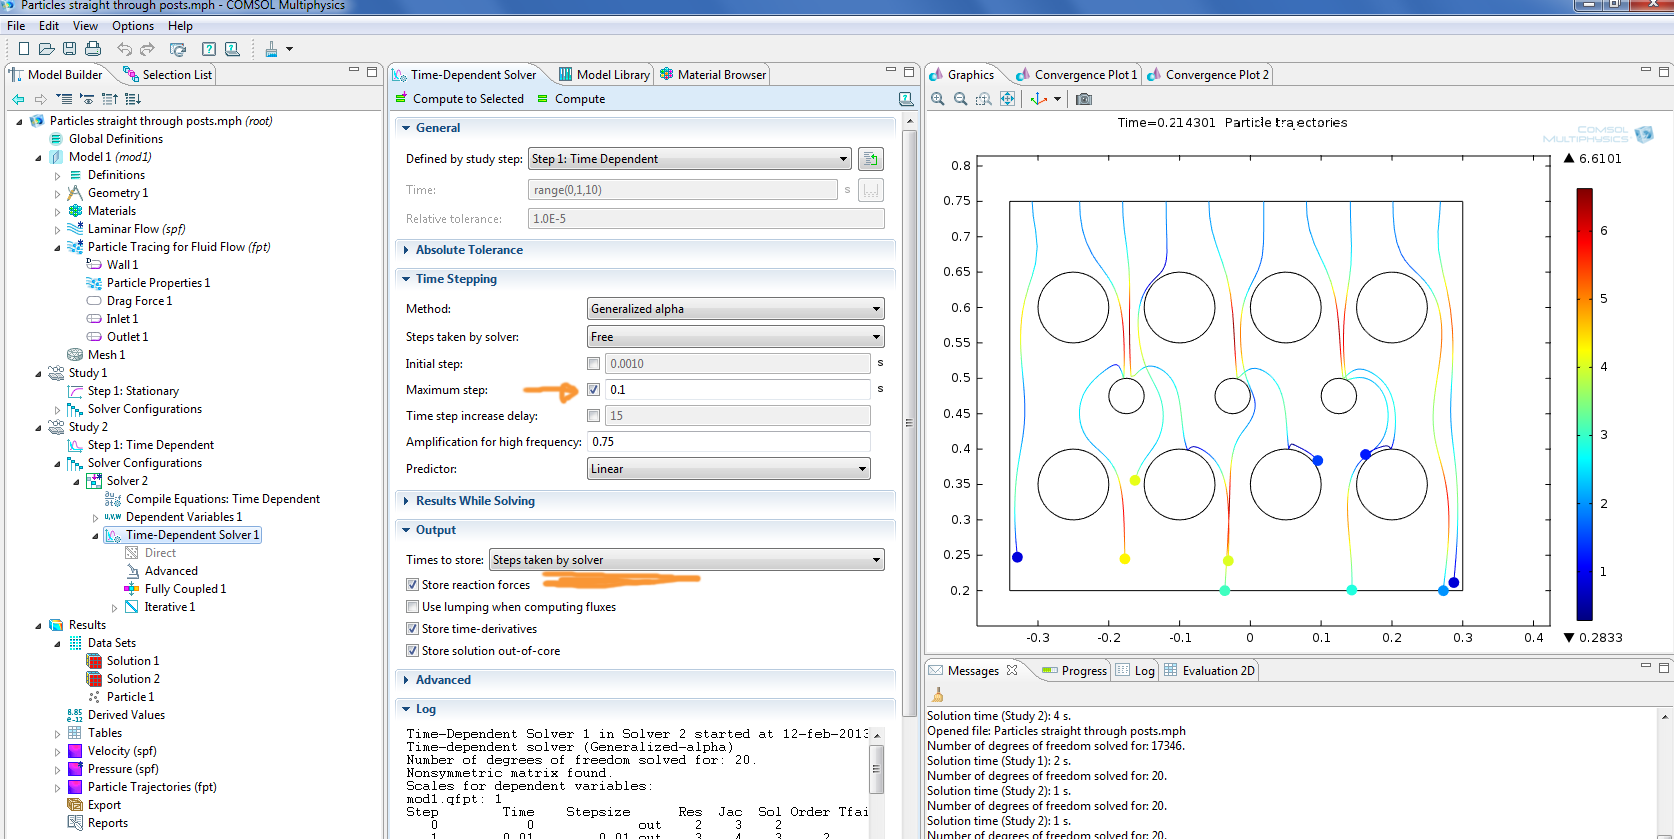
Task: Open the Times to store dropdown
Action: (x=686, y=560)
